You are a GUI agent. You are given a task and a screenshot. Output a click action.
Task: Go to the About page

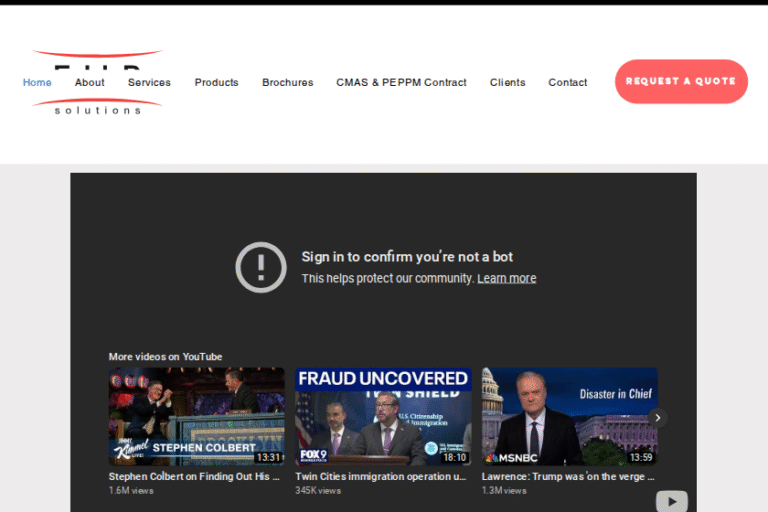(x=89, y=82)
